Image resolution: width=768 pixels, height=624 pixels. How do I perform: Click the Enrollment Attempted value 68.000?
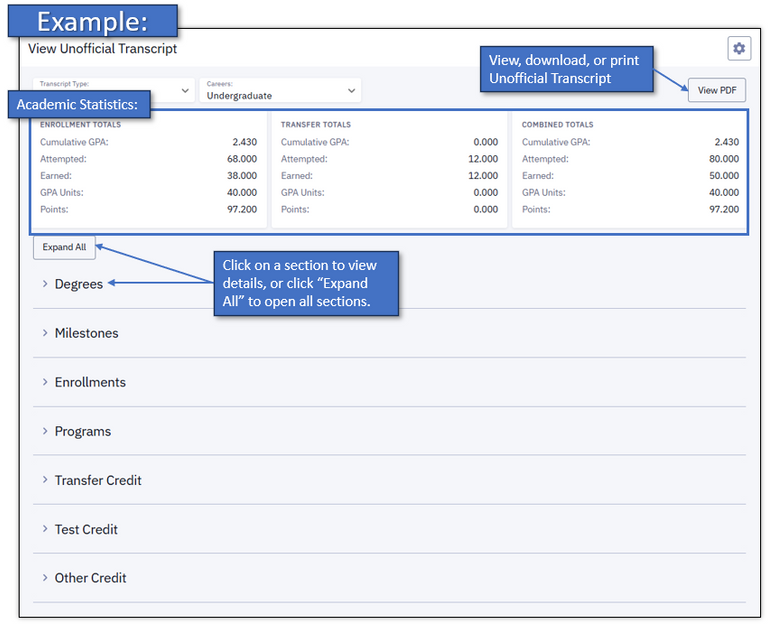tap(242, 159)
